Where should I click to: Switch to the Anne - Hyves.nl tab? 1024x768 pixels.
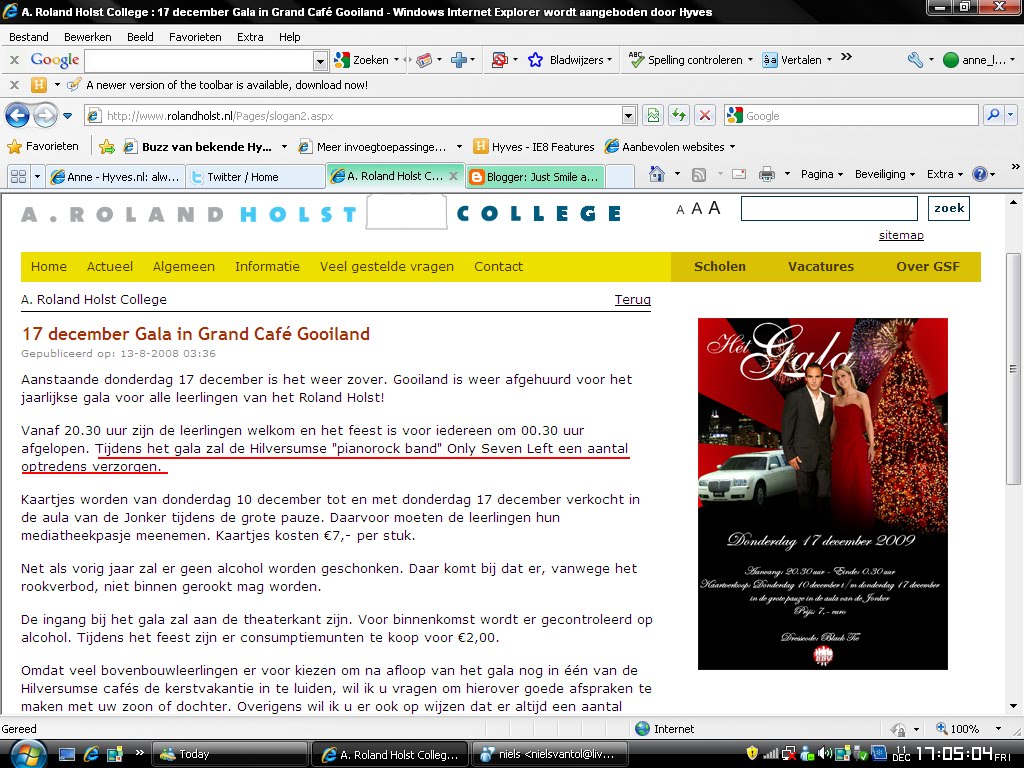tap(116, 177)
